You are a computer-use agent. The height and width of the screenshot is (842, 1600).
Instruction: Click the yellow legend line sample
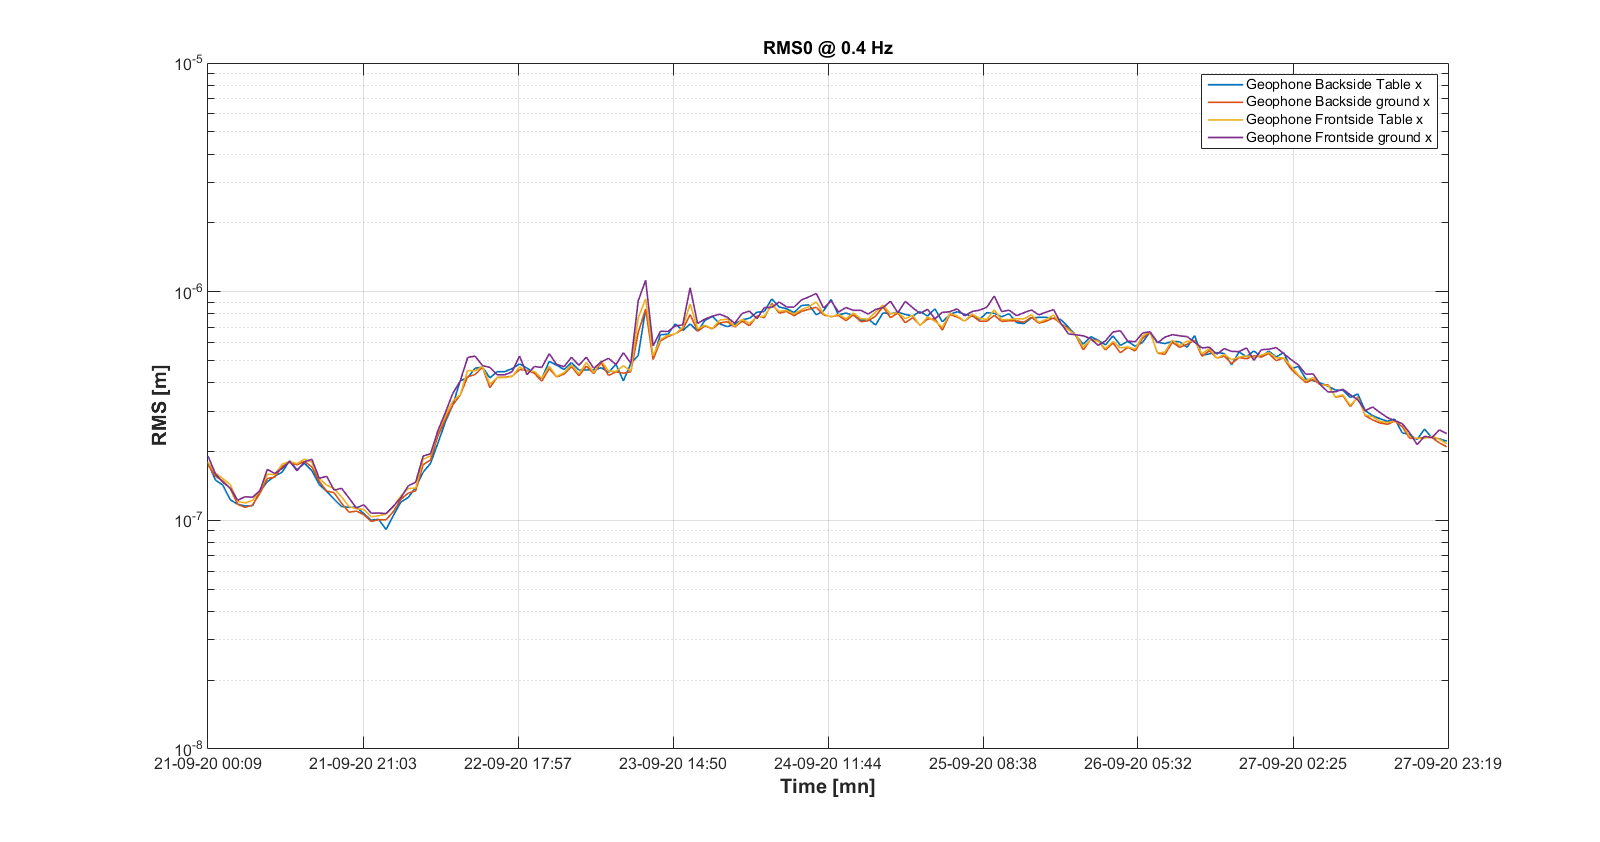[1225, 120]
